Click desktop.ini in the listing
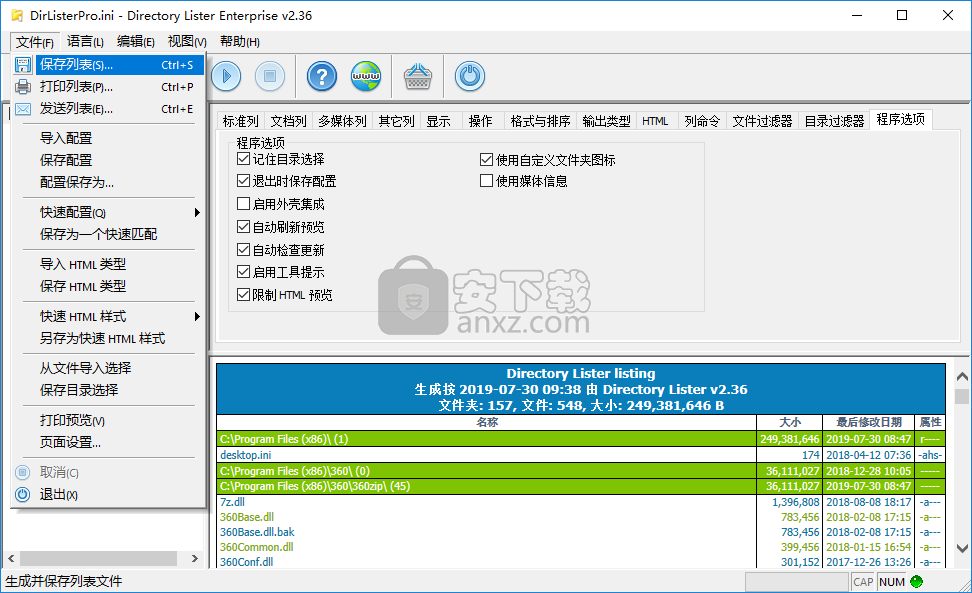The width and height of the screenshot is (972, 593). click(245, 455)
